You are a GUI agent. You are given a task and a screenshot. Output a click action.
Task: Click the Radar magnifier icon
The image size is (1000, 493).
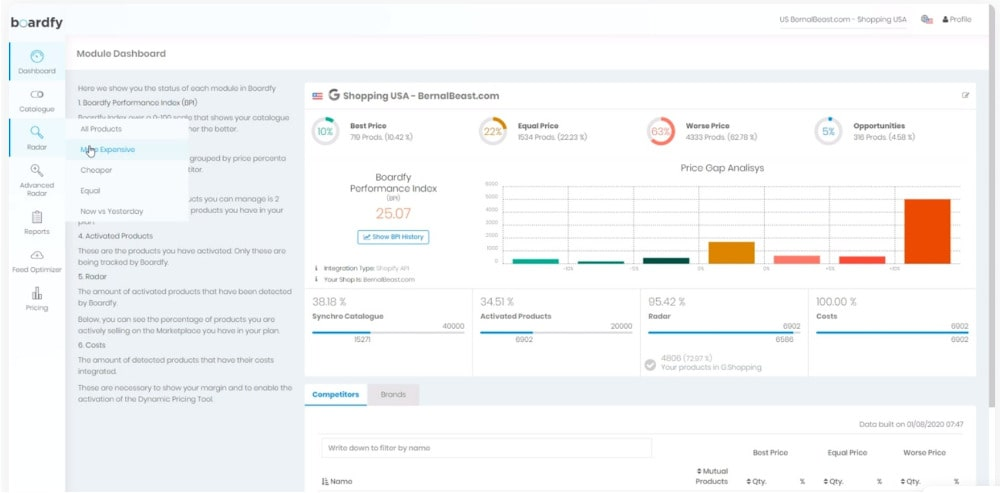[37, 132]
